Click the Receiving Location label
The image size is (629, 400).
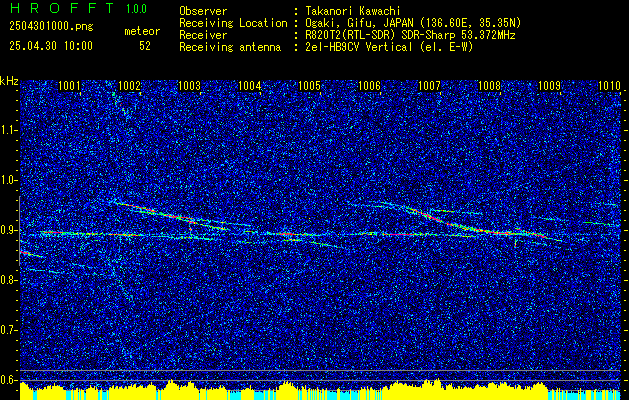click(x=233, y=23)
